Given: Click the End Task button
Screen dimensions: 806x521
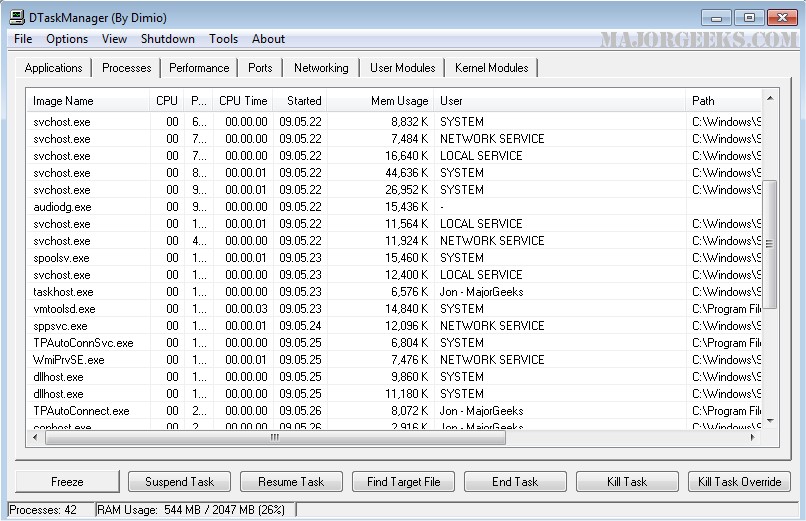Looking at the screenshot, I should click(515, 482).
